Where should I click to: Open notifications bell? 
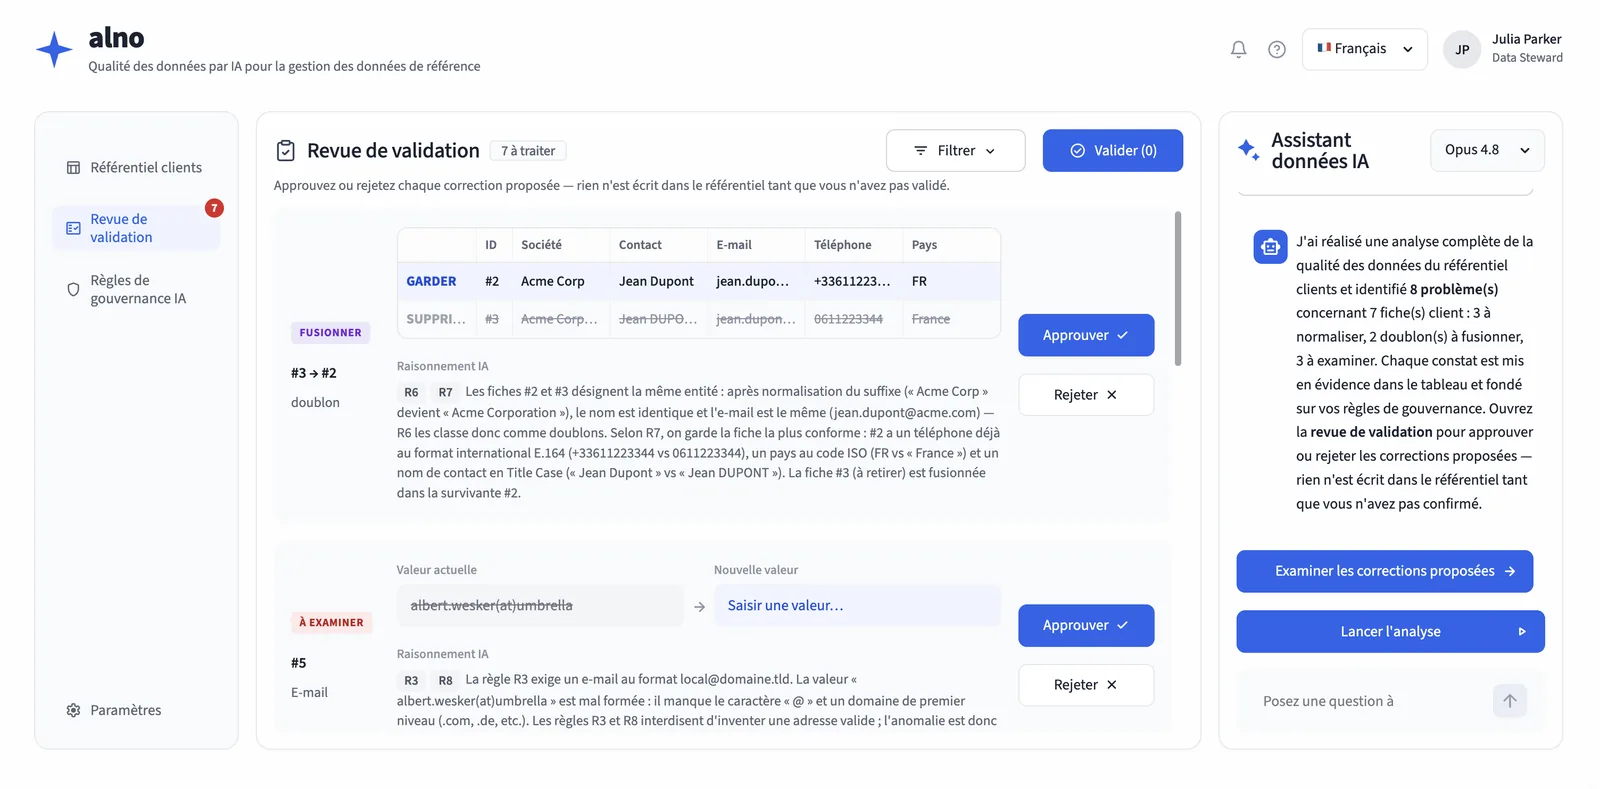[x=1238, y=49]
